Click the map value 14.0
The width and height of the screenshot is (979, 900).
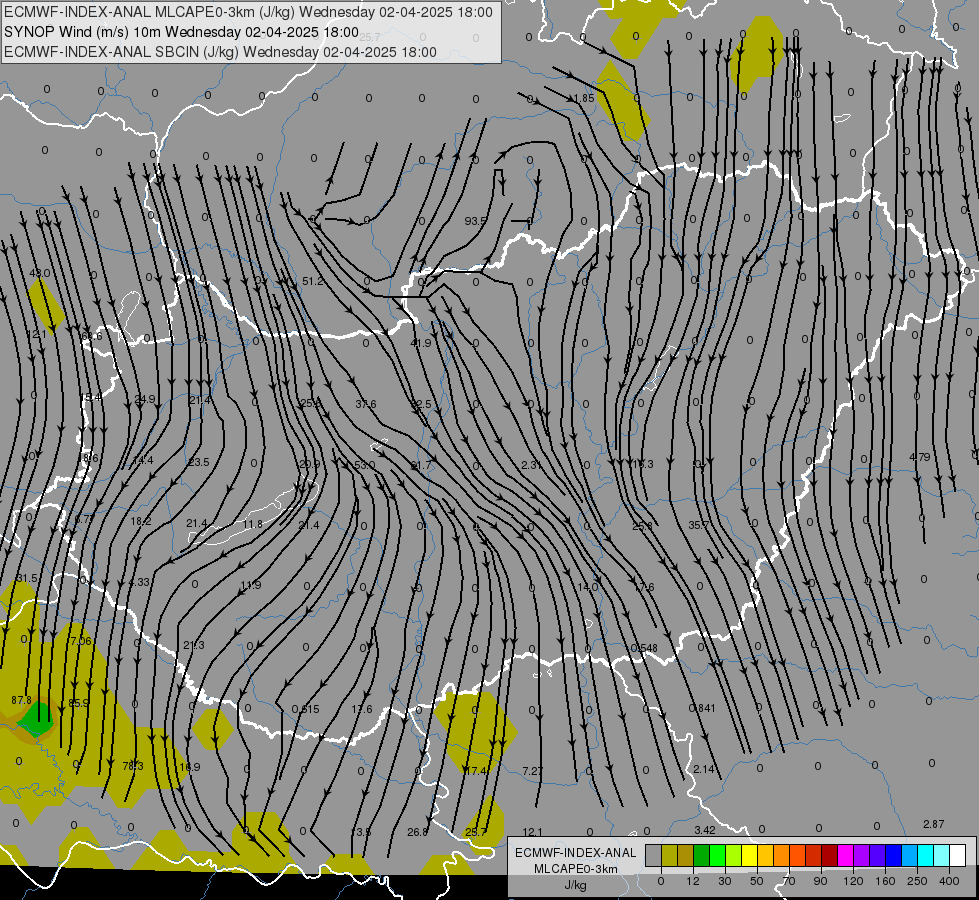click(x=588, y=586)
